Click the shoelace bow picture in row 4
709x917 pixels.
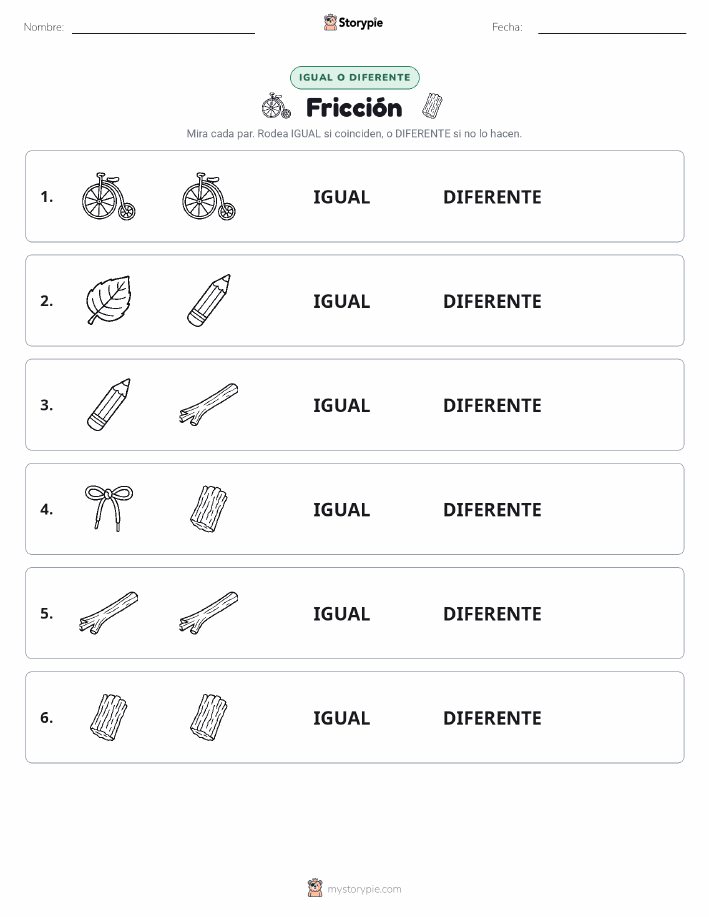109,508
